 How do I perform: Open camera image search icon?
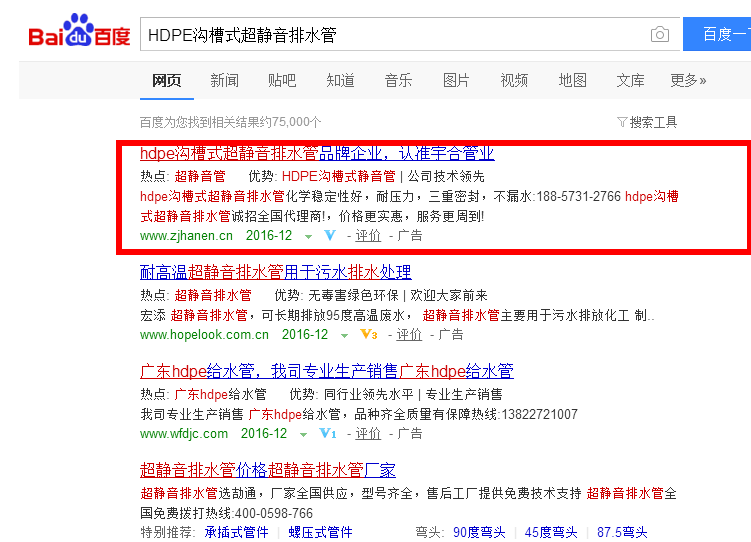[x=660, y=34]
